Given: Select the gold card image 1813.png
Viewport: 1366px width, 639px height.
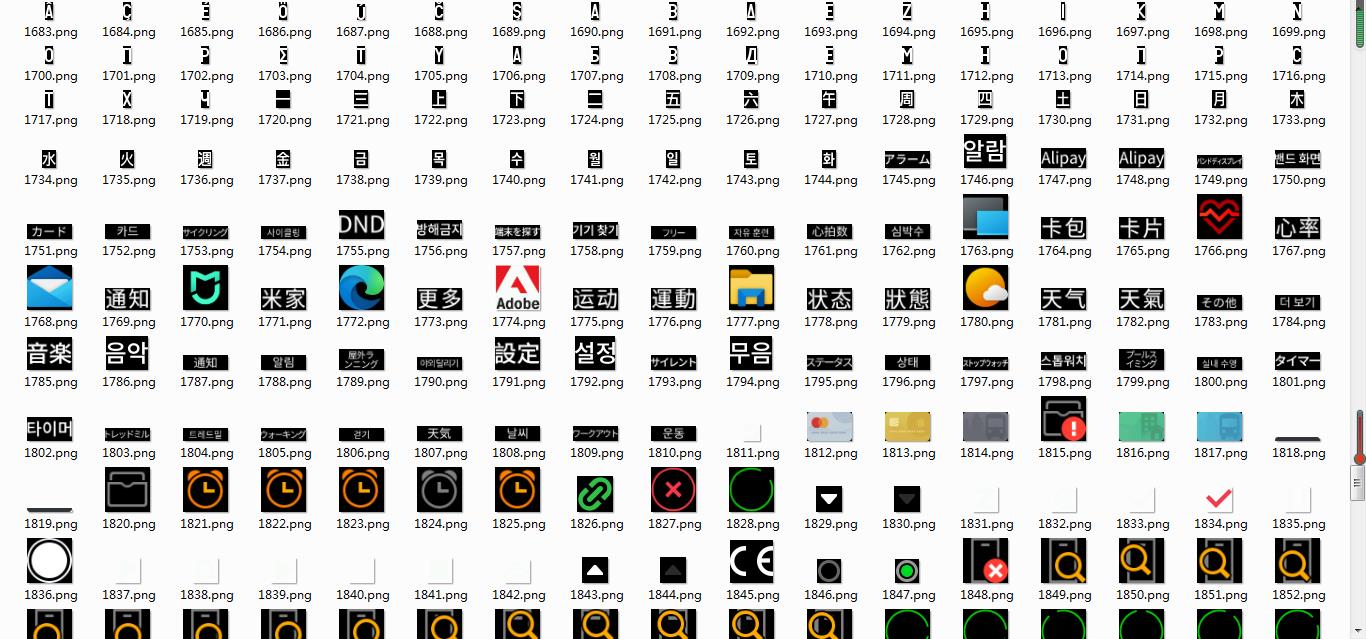Looking at the screenshot, I should [x=907, y=427].
